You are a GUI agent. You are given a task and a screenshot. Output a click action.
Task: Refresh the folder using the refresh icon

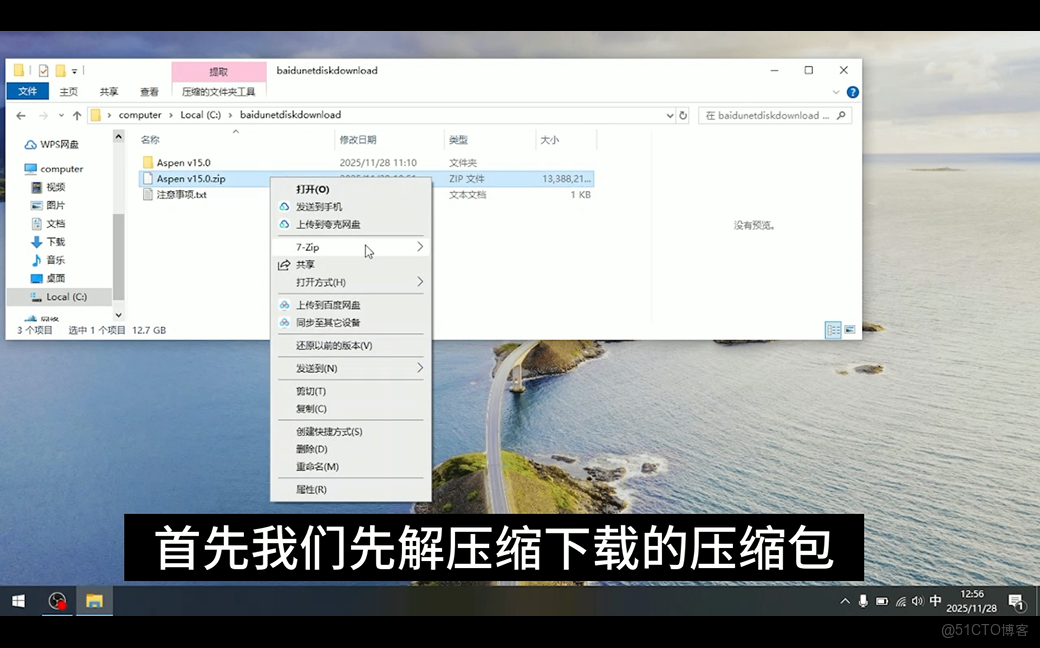click(684, 115)
